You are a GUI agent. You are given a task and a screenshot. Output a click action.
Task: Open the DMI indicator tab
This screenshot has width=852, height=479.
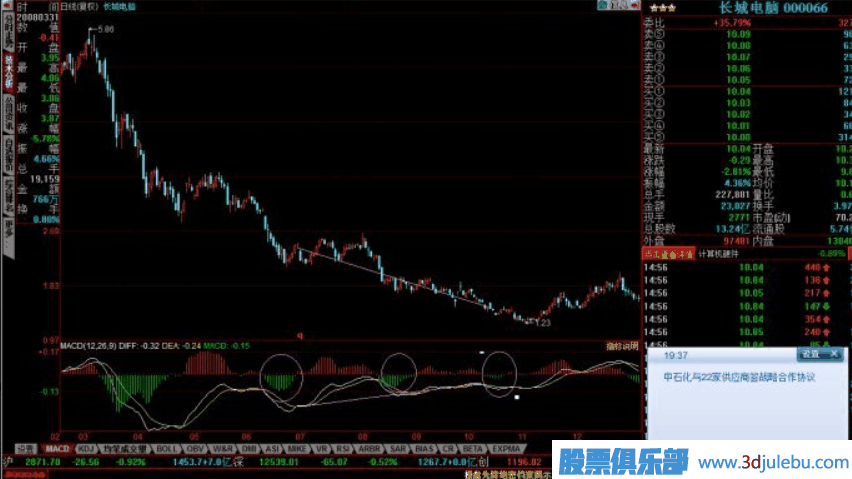click(248, 449)
